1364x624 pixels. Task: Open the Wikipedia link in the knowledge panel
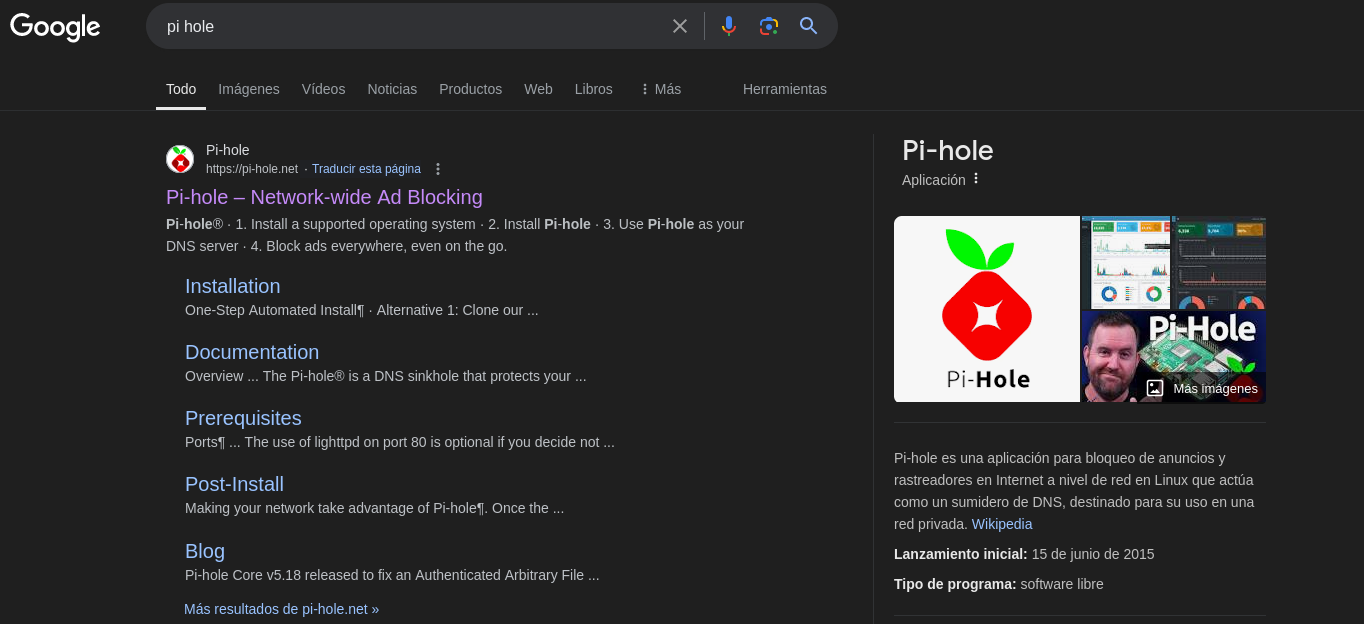pyautogui.click(x=1002, y=524)
